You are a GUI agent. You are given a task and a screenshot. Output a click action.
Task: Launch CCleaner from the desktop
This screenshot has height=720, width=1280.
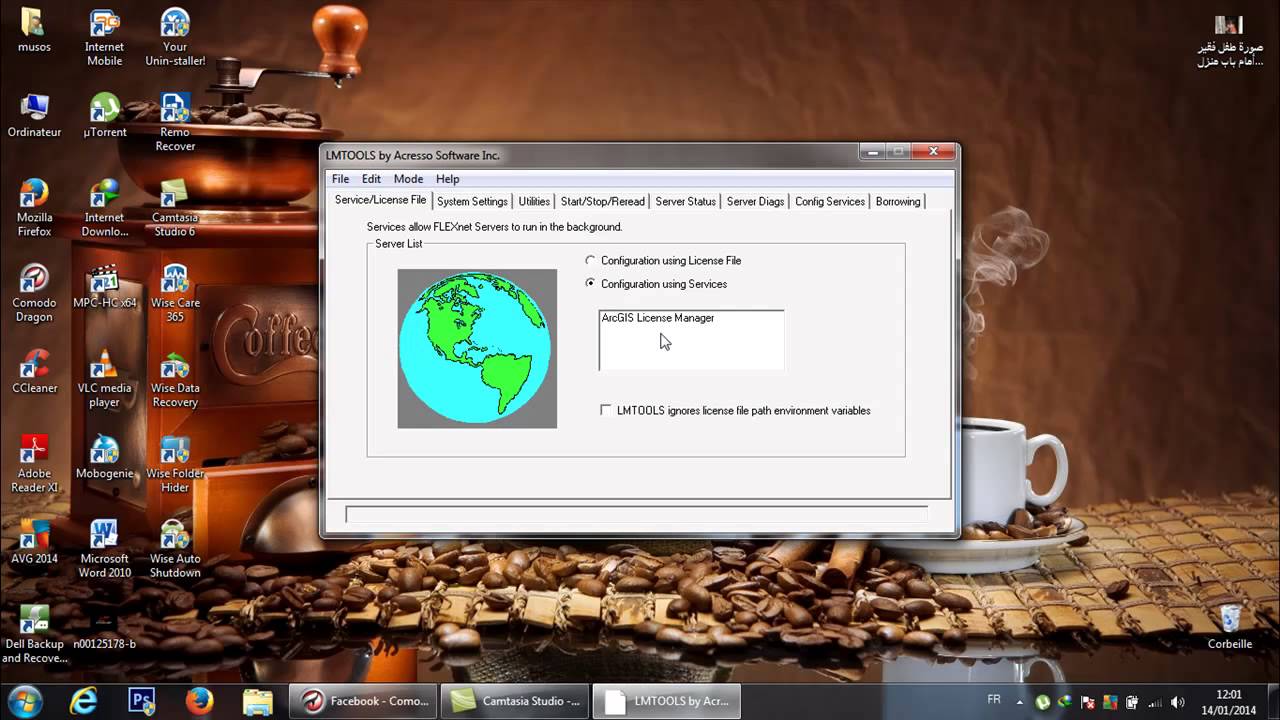coord(34,372)
